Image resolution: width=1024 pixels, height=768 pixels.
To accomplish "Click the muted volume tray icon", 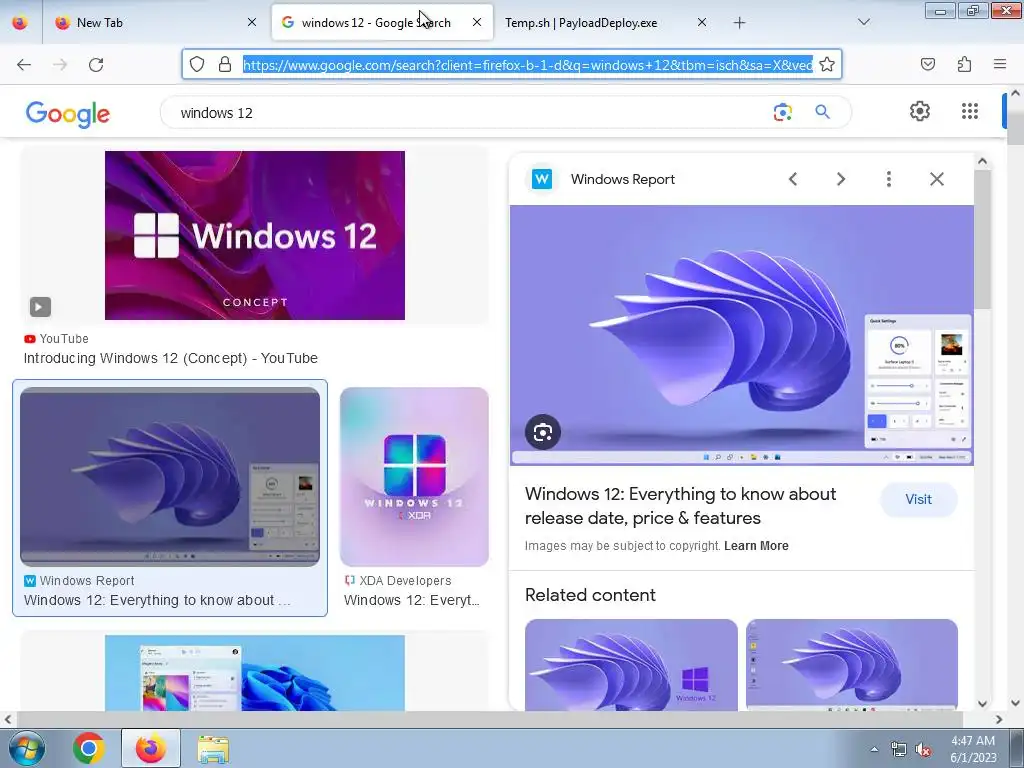I will 923,750.
